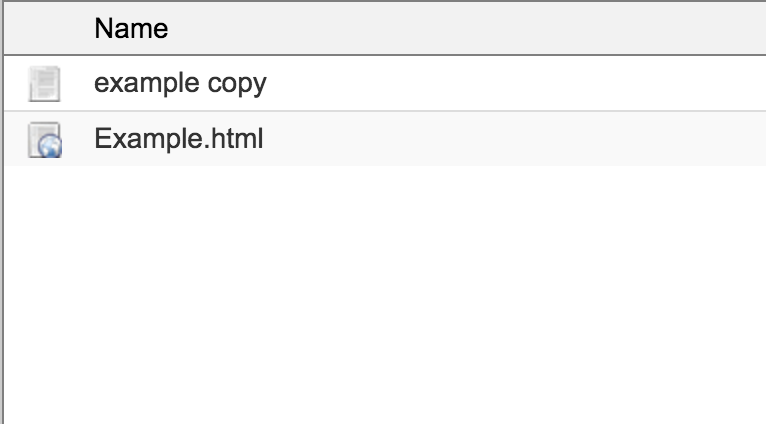This screenshot has height=424, width=766.
Task: Click the divider line between the two file rows
Action: point(385,111)
